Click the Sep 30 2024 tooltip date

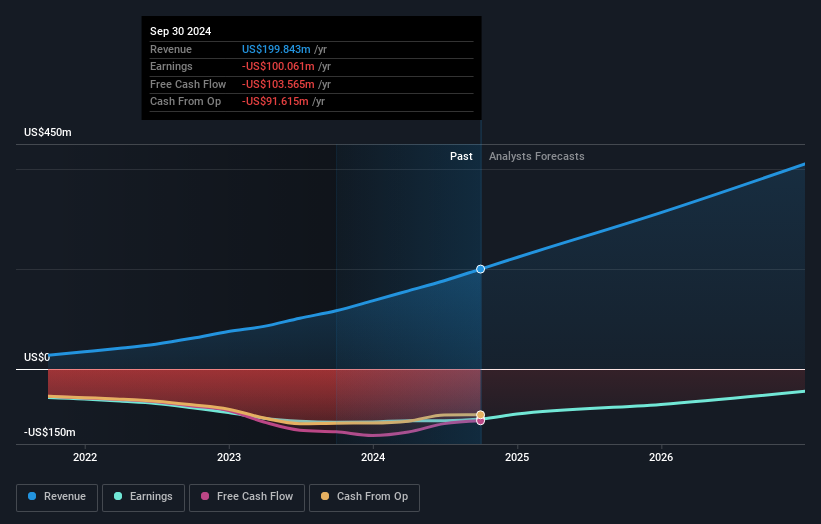click(x=181, y=31)
